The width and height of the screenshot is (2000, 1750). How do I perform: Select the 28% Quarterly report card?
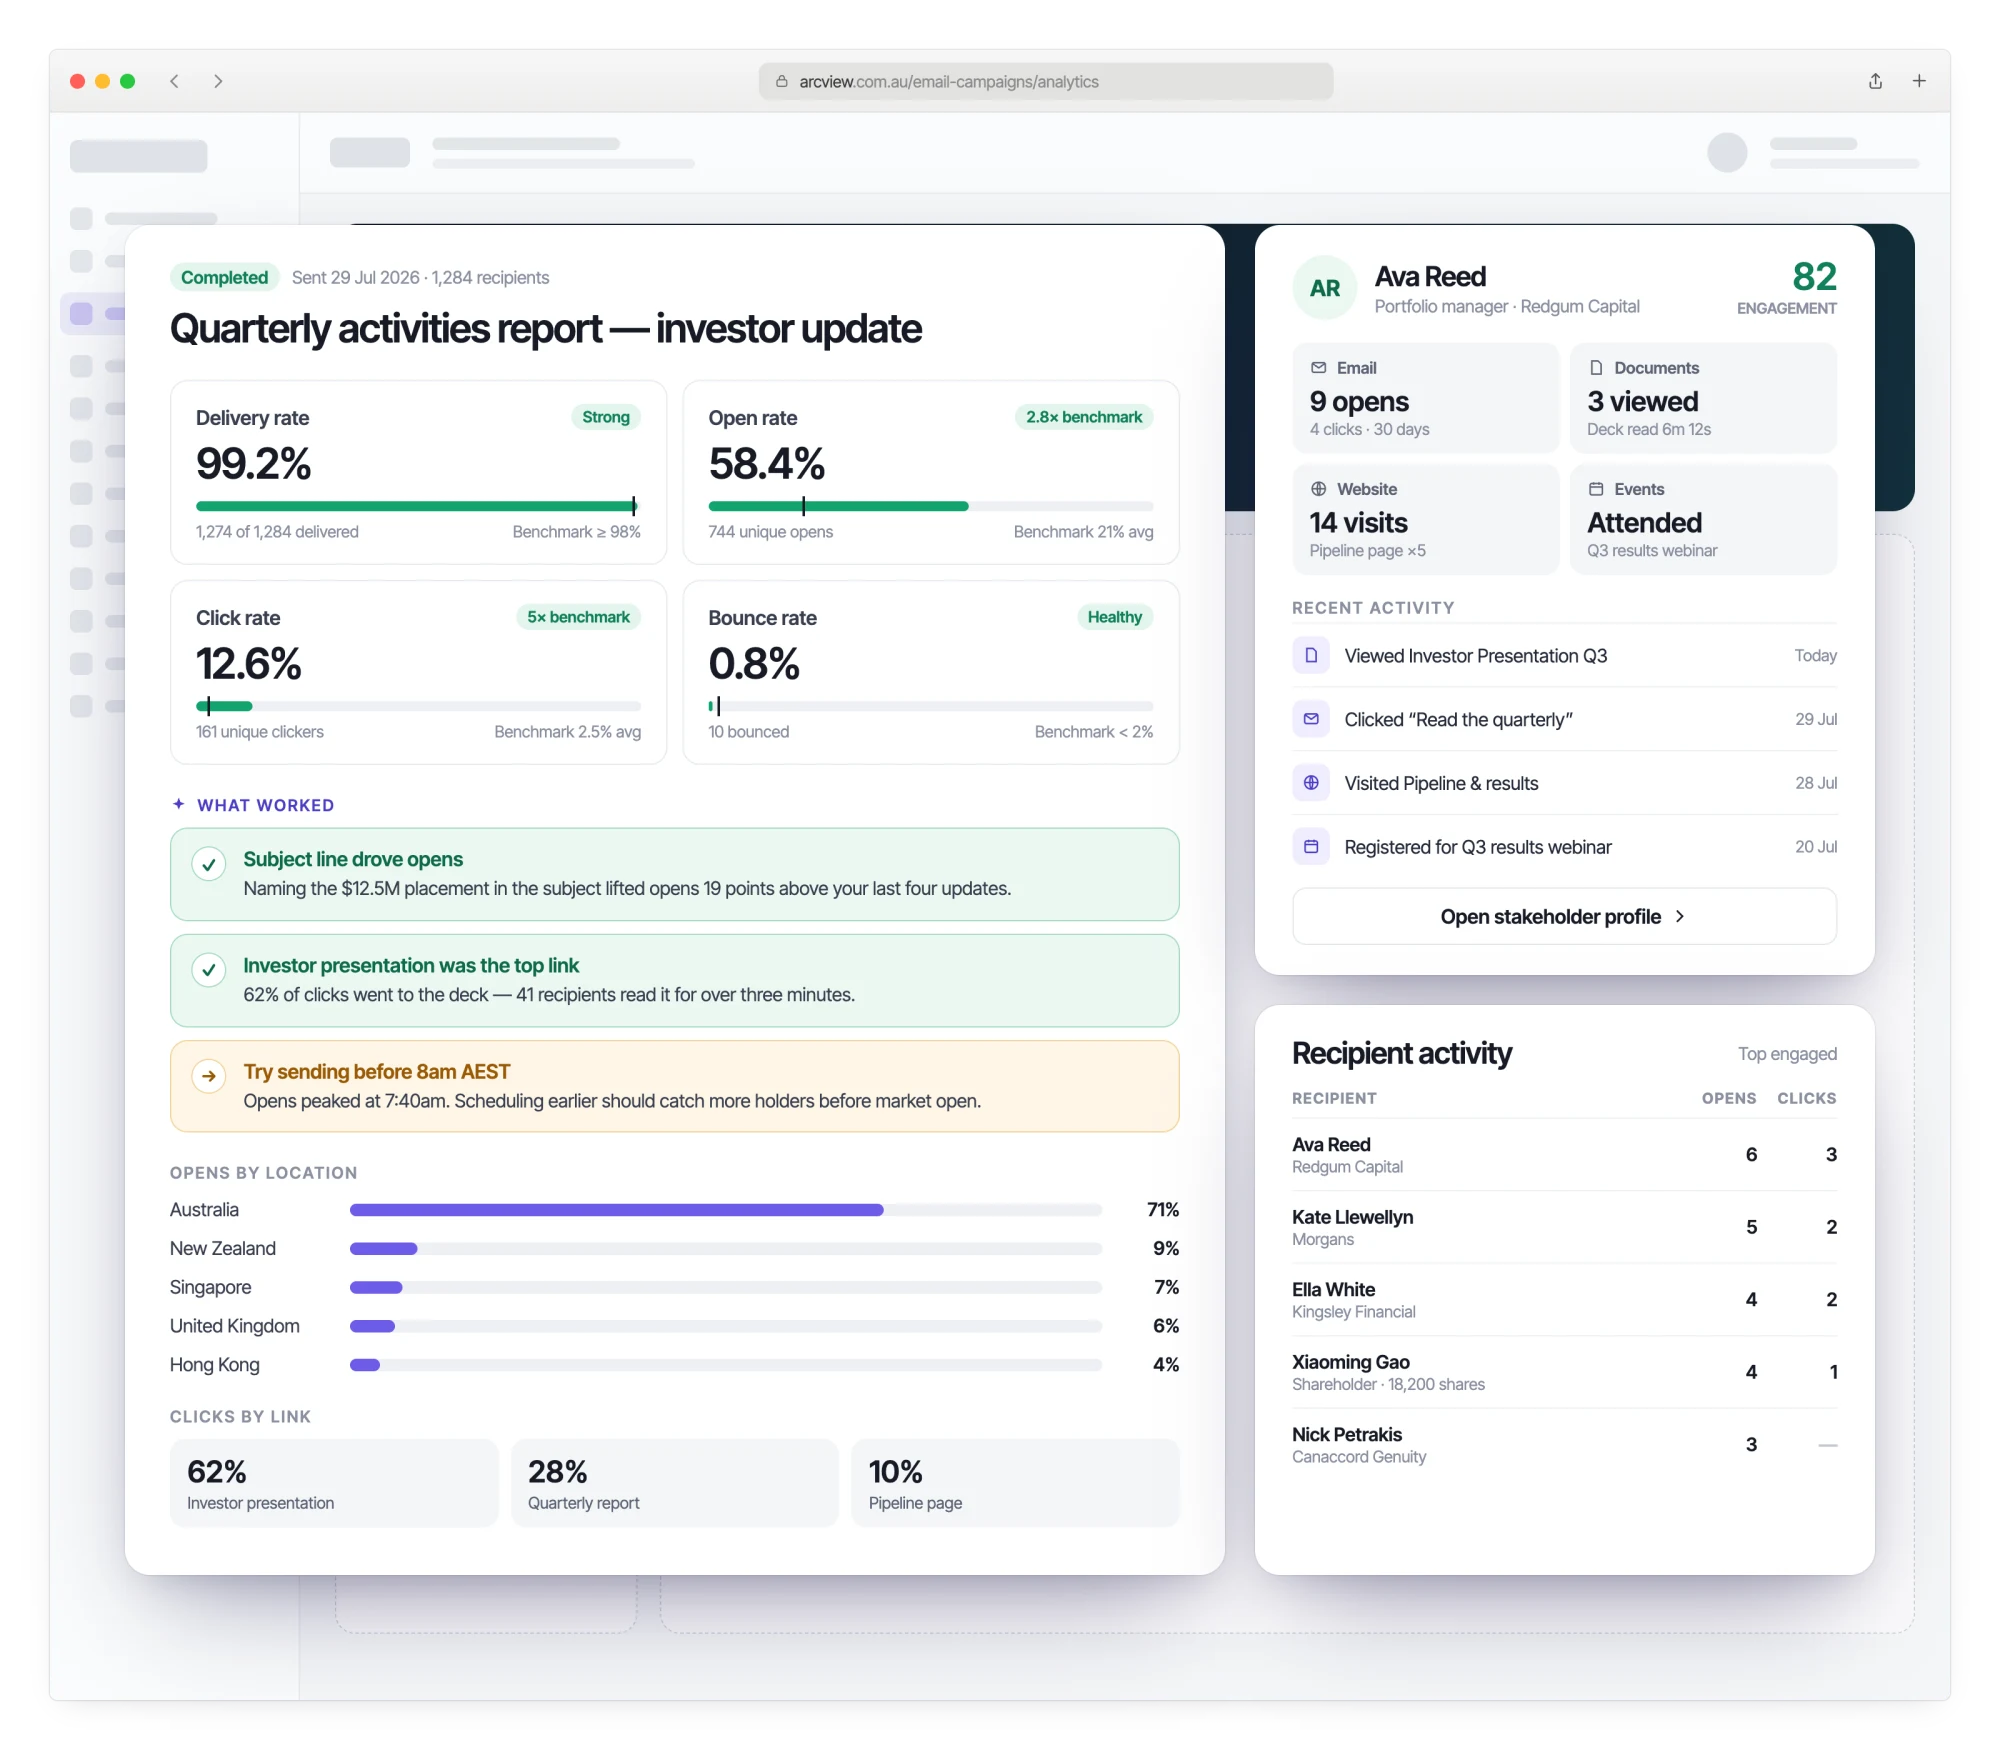click(x=675, y=1483)
